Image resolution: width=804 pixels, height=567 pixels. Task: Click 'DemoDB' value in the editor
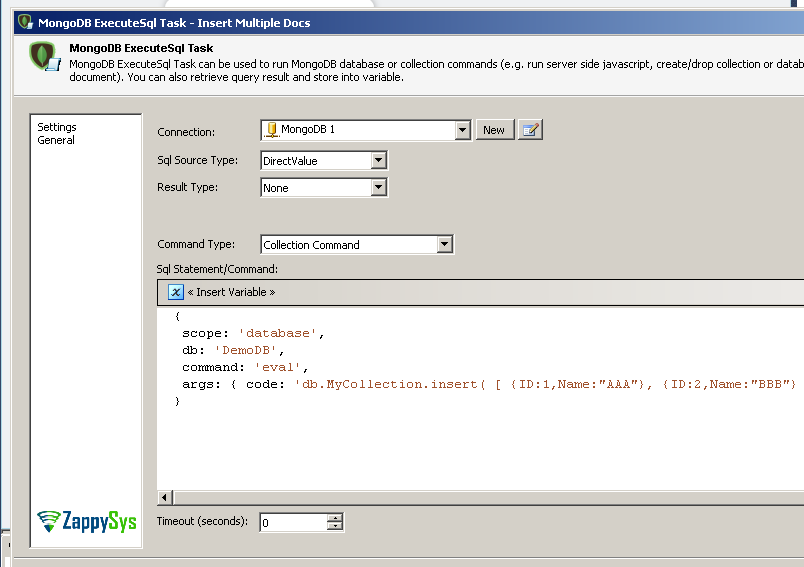pos(246,350)
